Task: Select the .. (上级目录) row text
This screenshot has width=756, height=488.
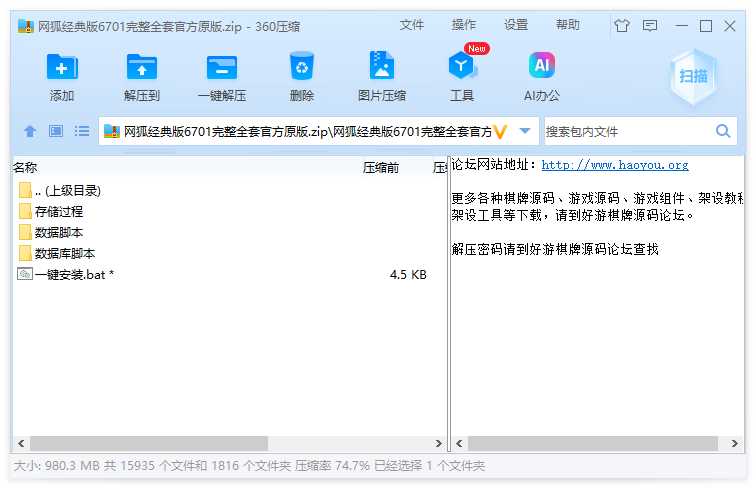Action: click(x=68, y=190)
